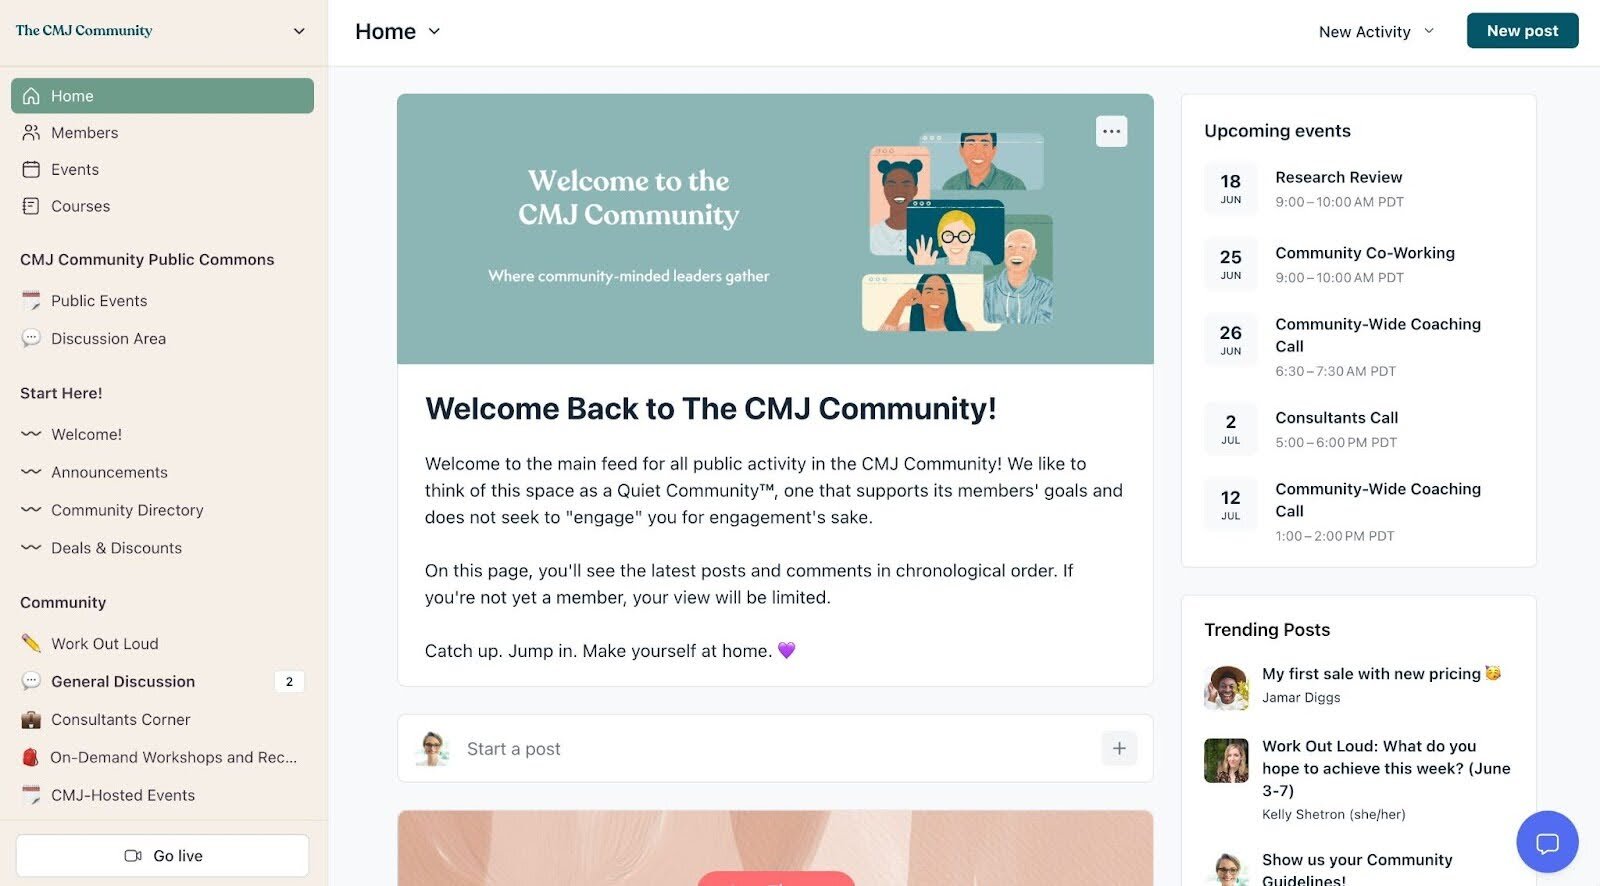Expand the Home title dropdown
Viewport: 1600px width, 886px height.
[434, 31]
